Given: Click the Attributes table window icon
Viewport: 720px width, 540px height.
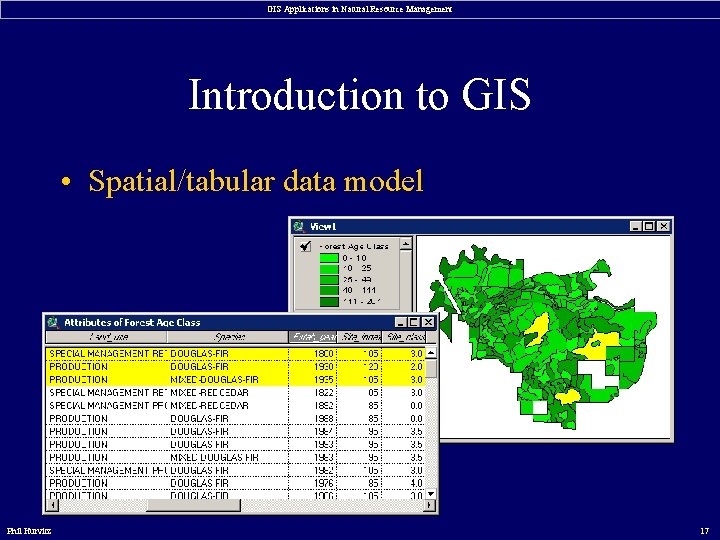Looking at the screenshot, I should (53, 322).
